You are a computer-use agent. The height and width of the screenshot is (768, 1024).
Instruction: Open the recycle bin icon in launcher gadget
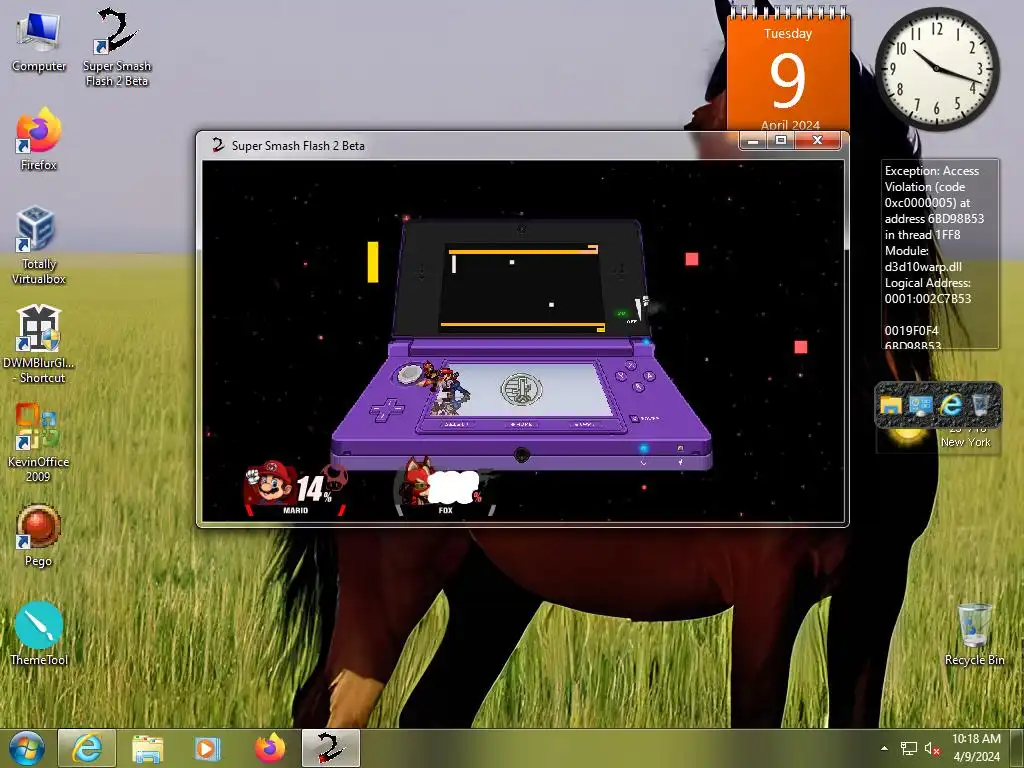[x=980, y=406]
